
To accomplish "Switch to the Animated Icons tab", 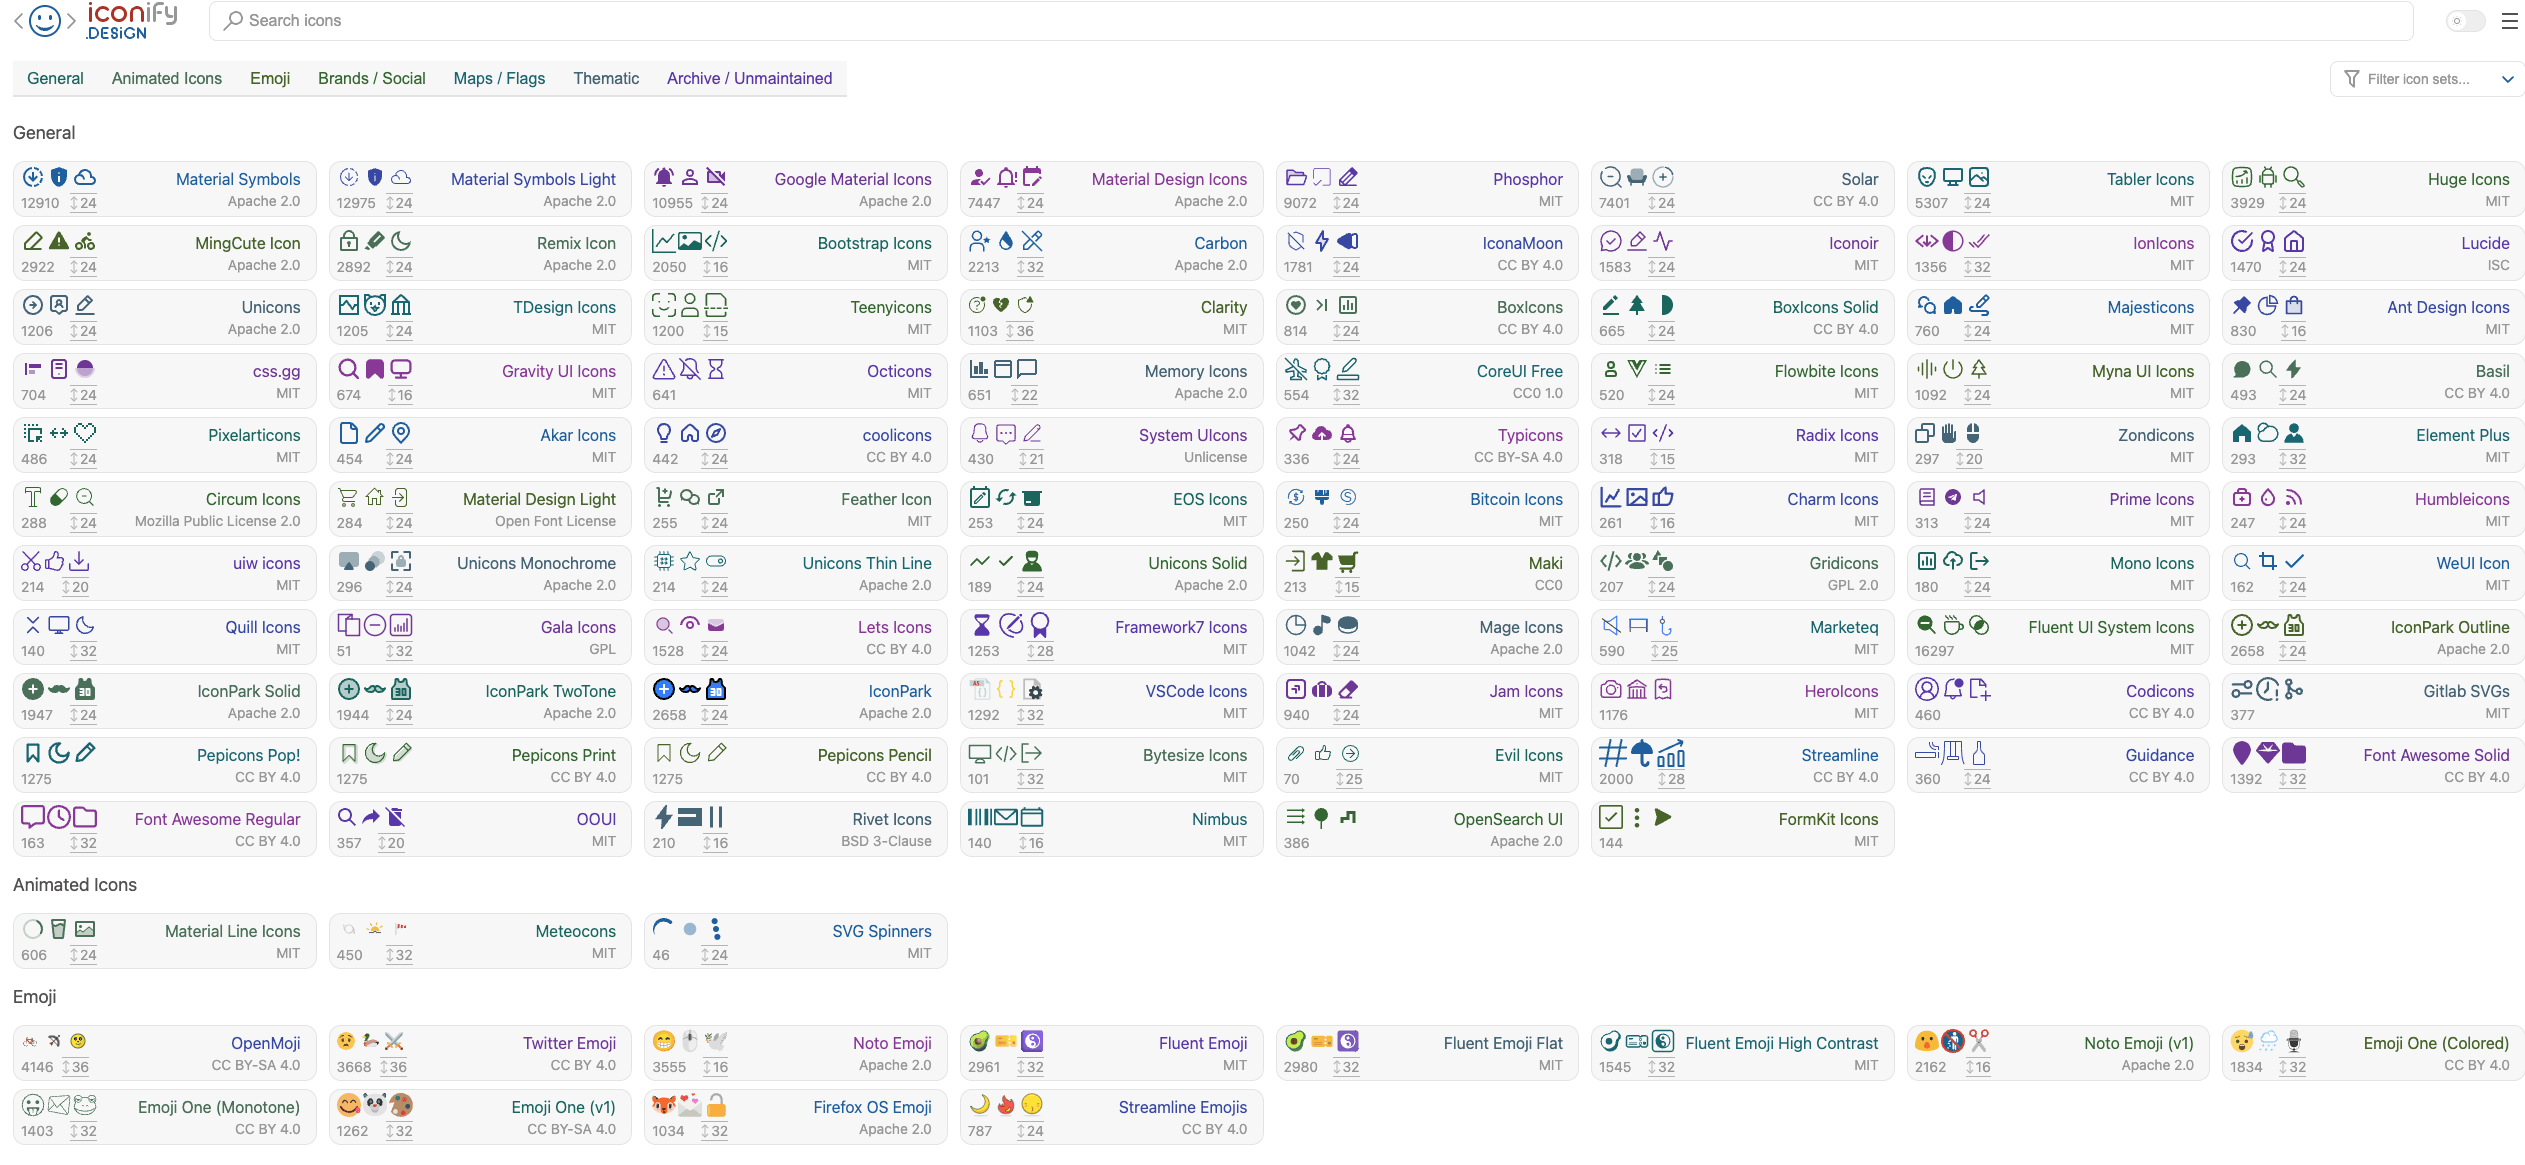I will pos(167,78).
